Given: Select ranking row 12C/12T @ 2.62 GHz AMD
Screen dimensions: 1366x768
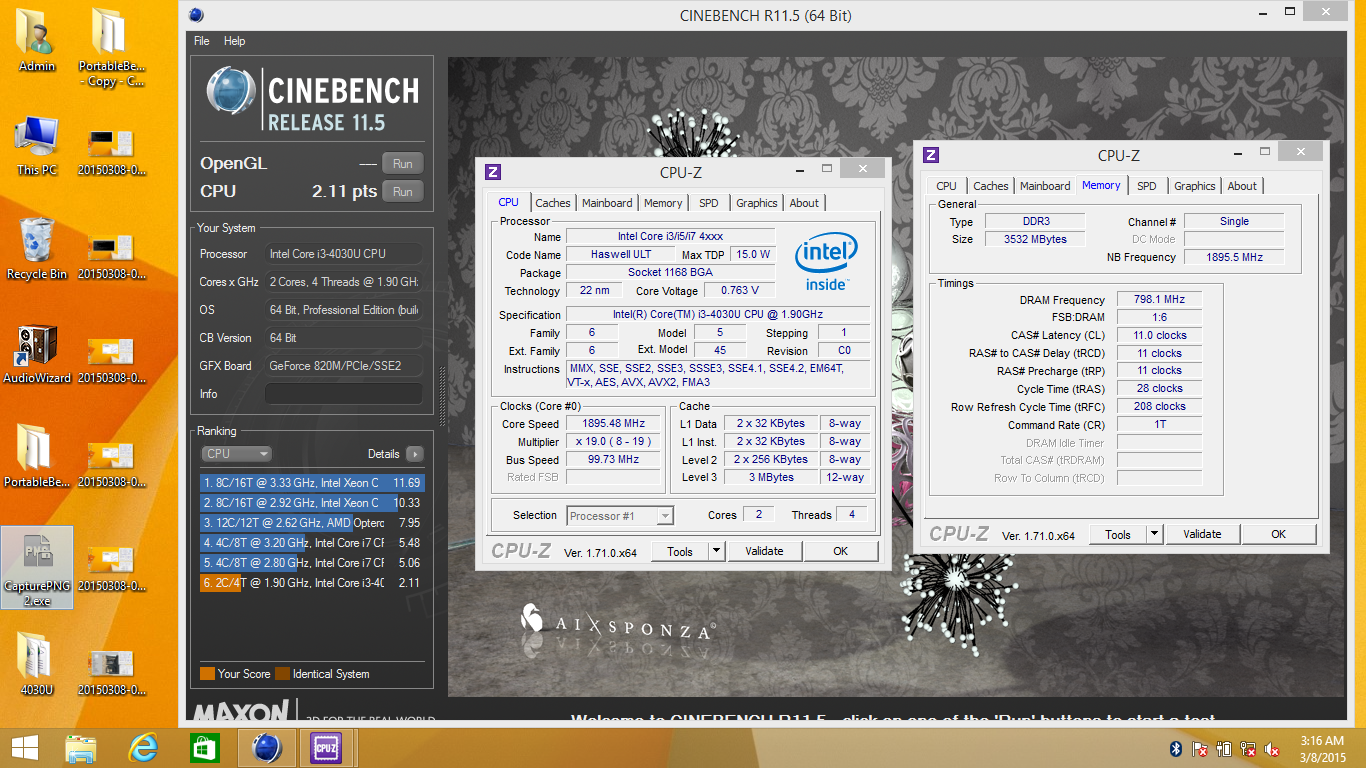Looking at the screenshot, I should pyautogui.click(x=312, y=523).
